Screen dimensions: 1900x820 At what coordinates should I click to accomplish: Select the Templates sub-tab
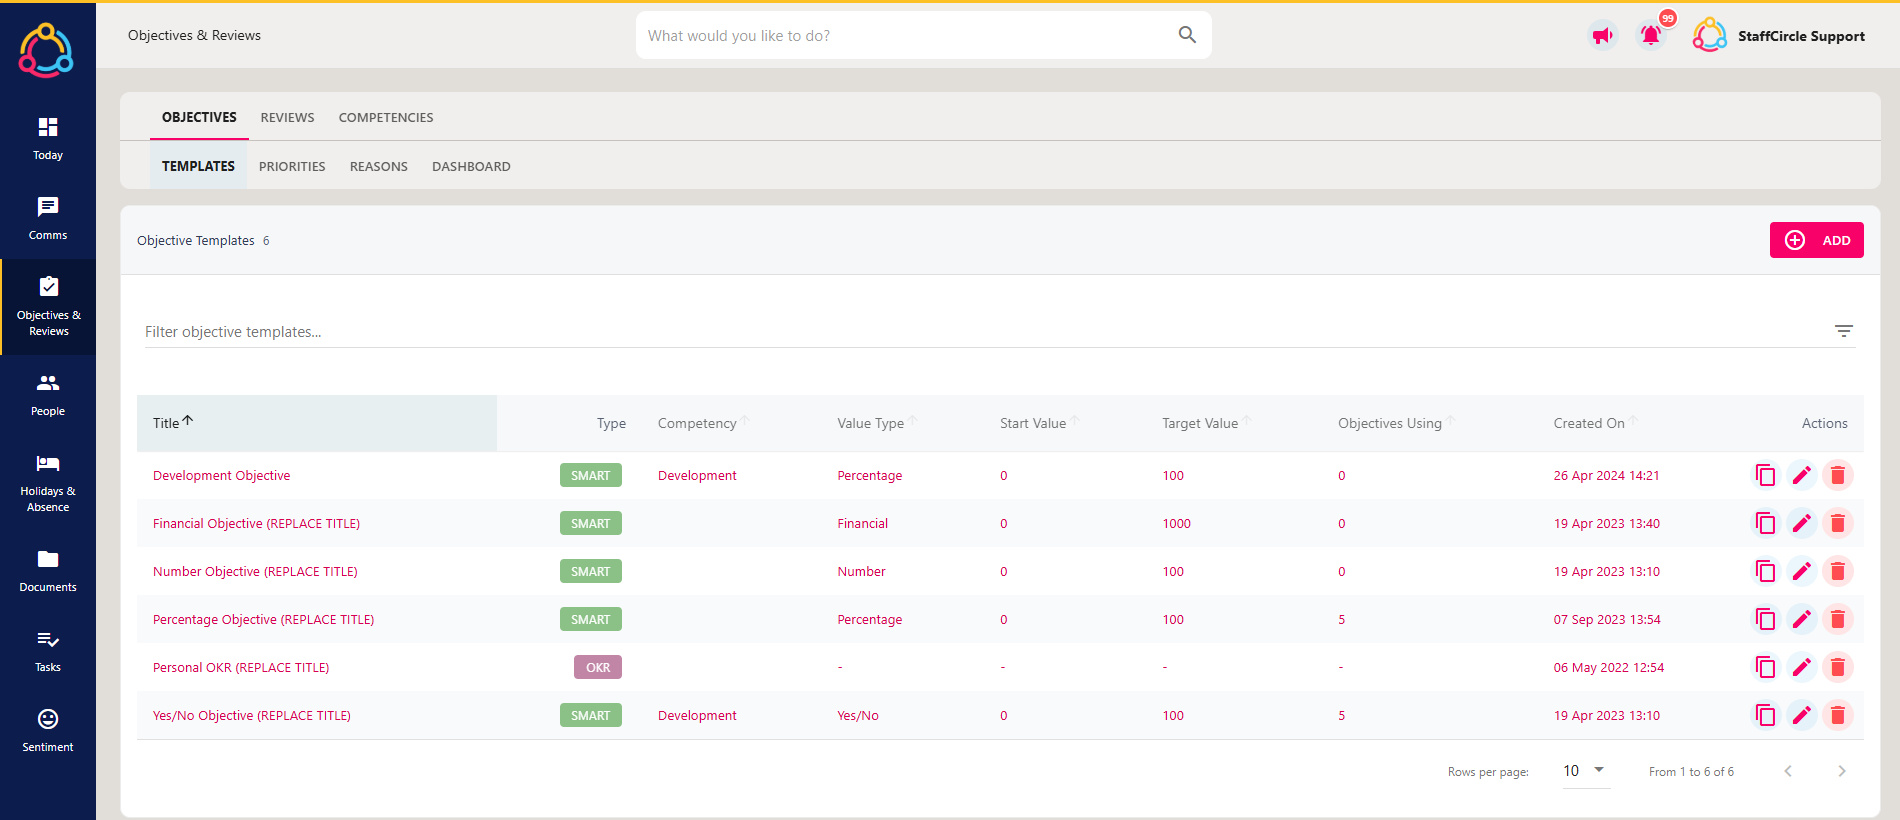click(x=198, y=166)
